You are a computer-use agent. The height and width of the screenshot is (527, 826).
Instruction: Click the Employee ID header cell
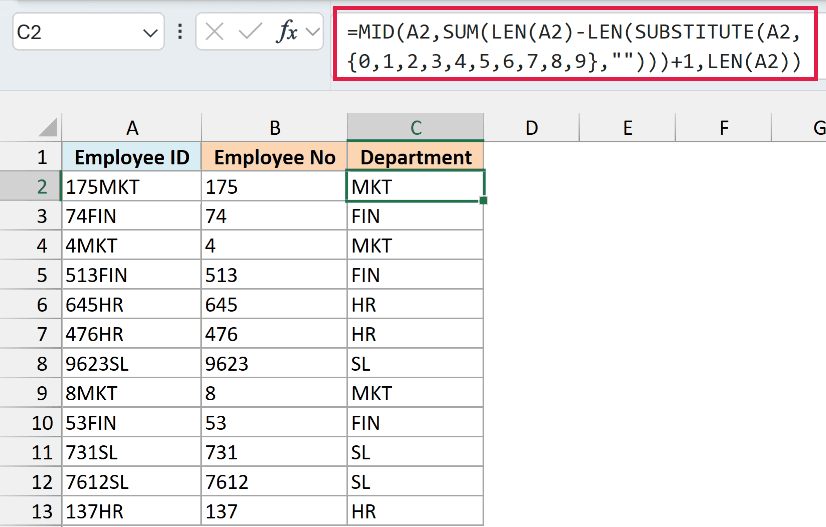pyautogui.click(x=132, y=157)
